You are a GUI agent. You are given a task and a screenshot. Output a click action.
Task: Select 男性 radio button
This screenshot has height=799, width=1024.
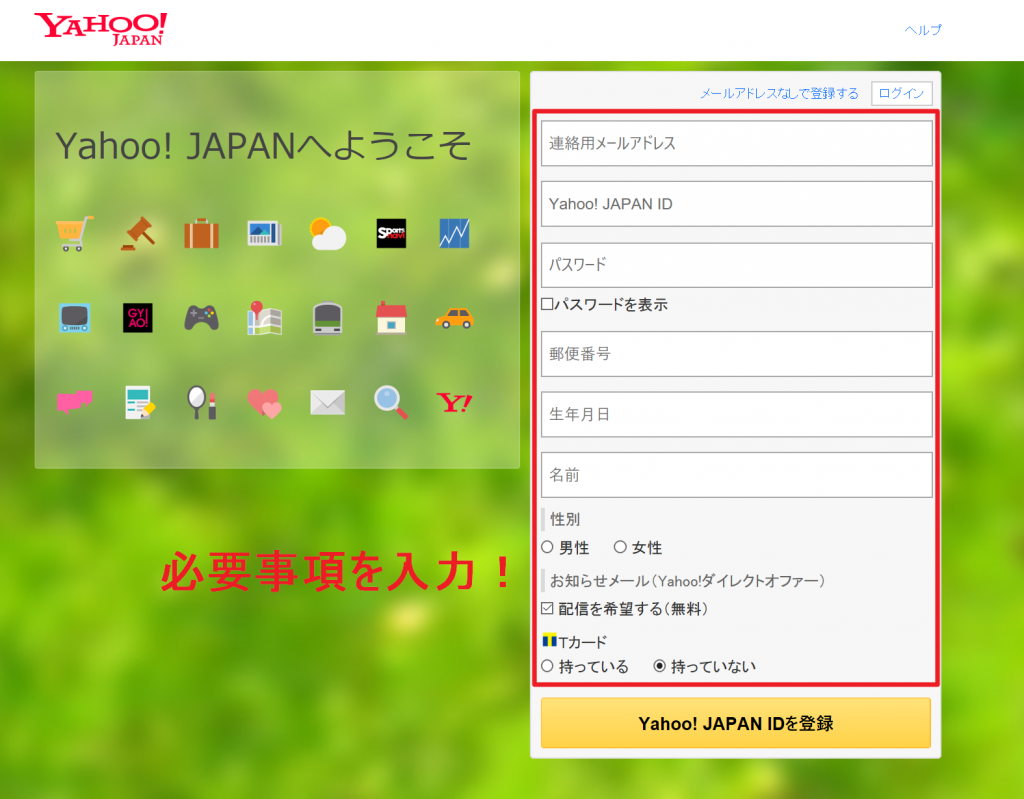547,547
